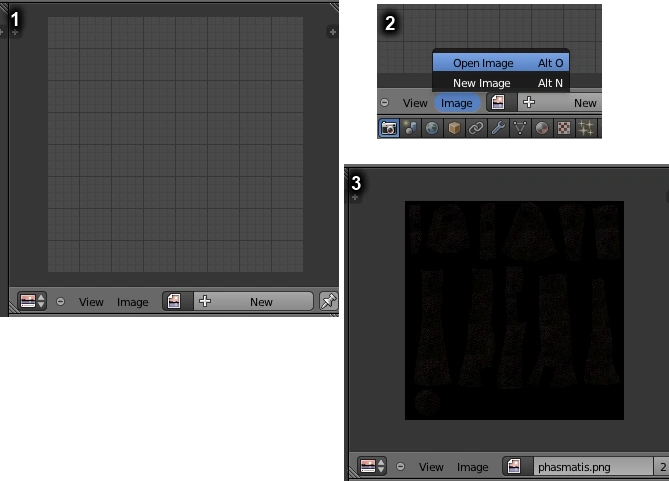Expand the top-right plus region toggle in grid editor

point(332,32)
